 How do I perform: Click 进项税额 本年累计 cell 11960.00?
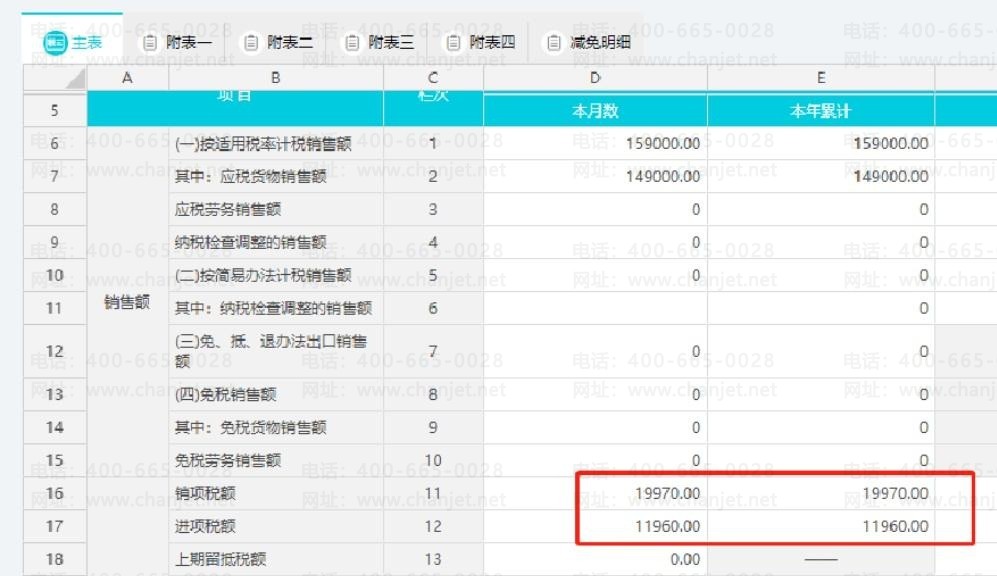[x=821, y=526]
